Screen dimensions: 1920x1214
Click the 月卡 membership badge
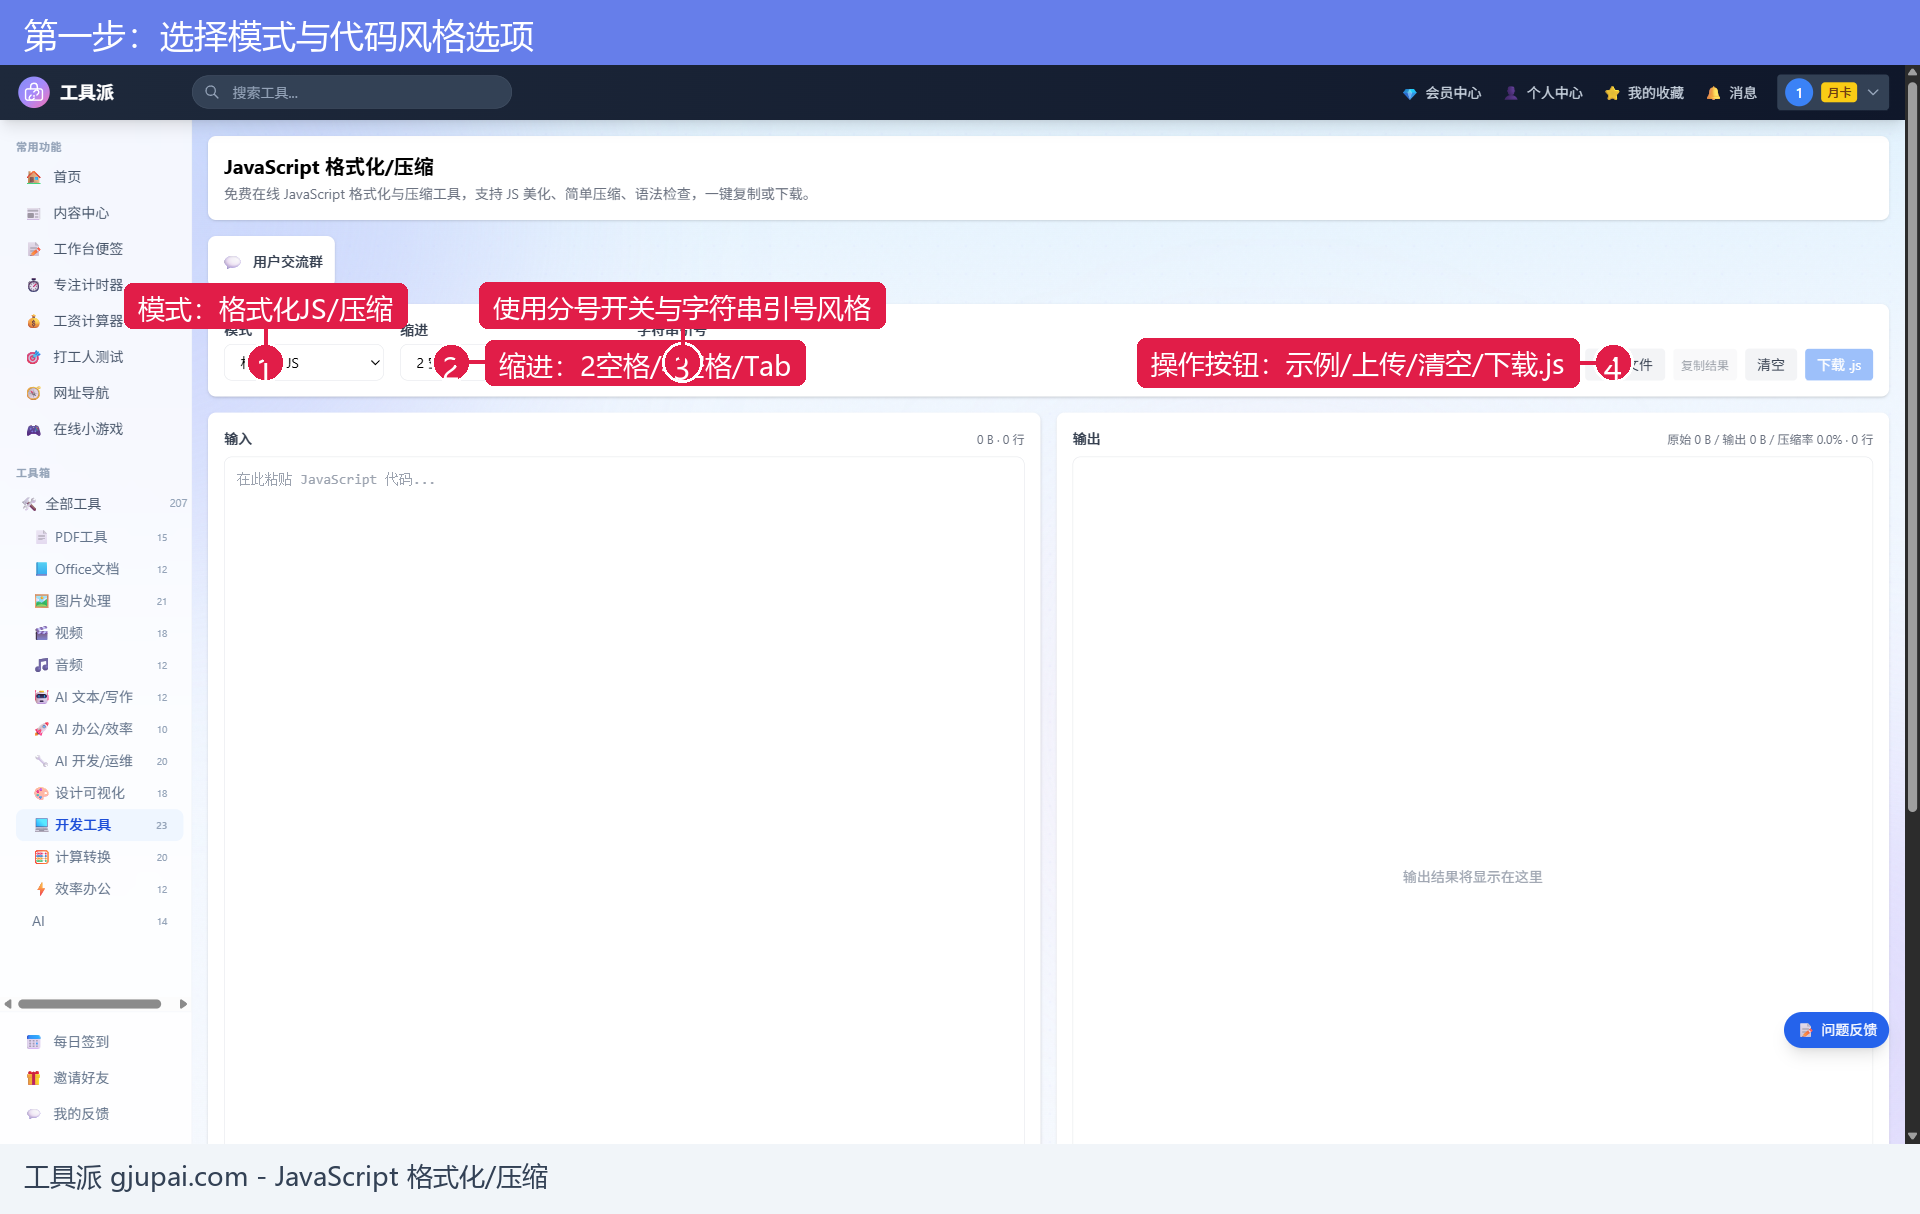coord(1838,93)
